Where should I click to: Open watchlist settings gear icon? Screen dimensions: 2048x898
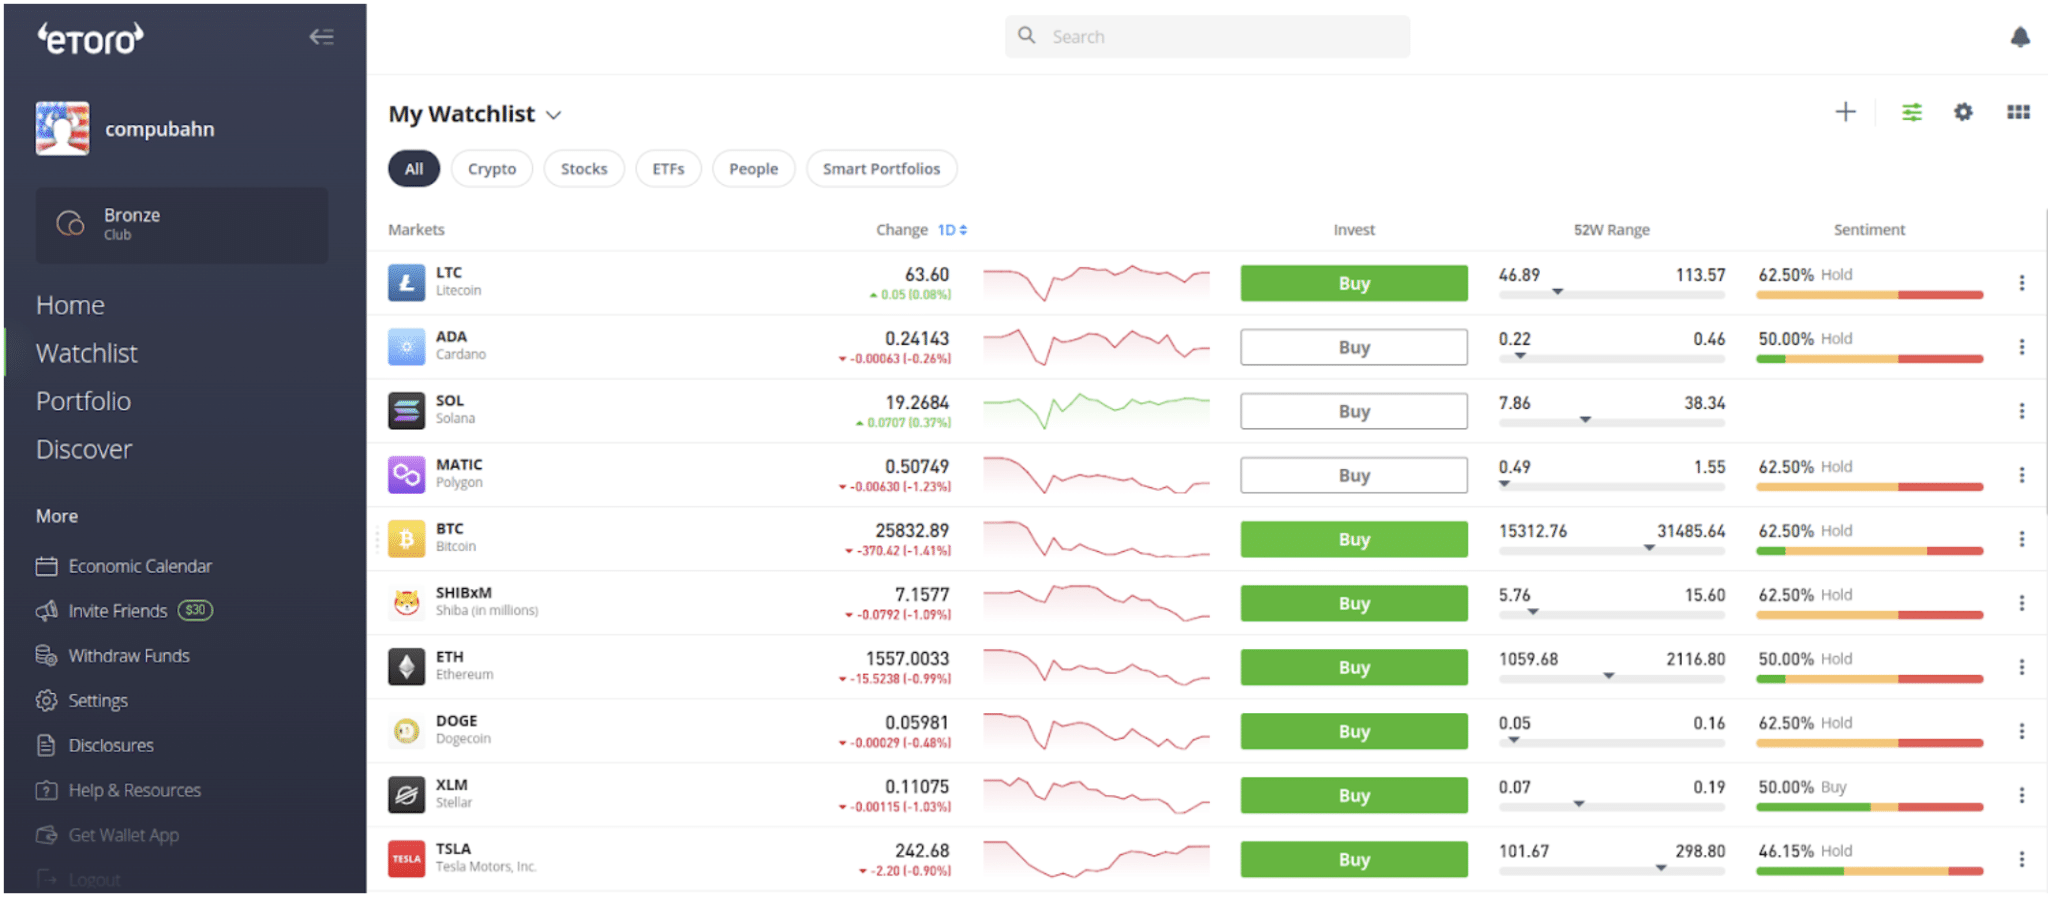(1964, 112)
